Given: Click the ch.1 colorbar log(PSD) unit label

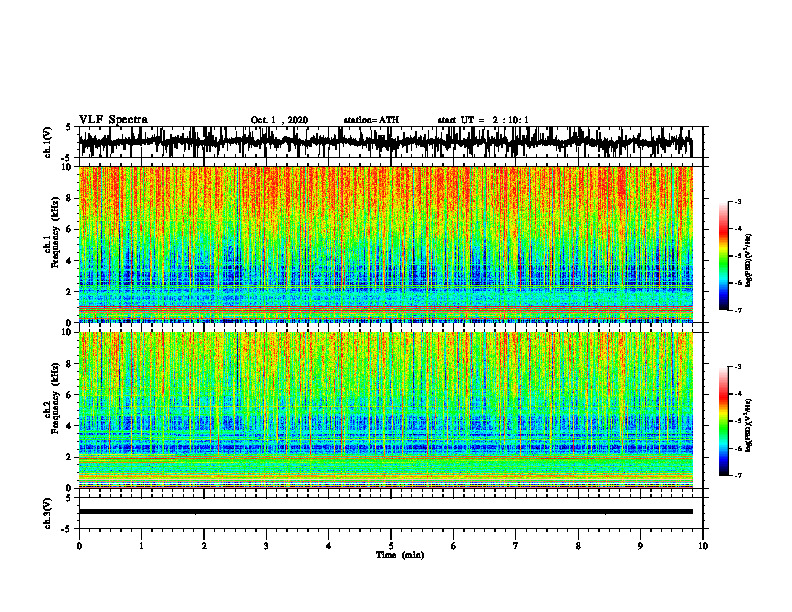Looking at the screenshot, I should [x=749, y=261].
